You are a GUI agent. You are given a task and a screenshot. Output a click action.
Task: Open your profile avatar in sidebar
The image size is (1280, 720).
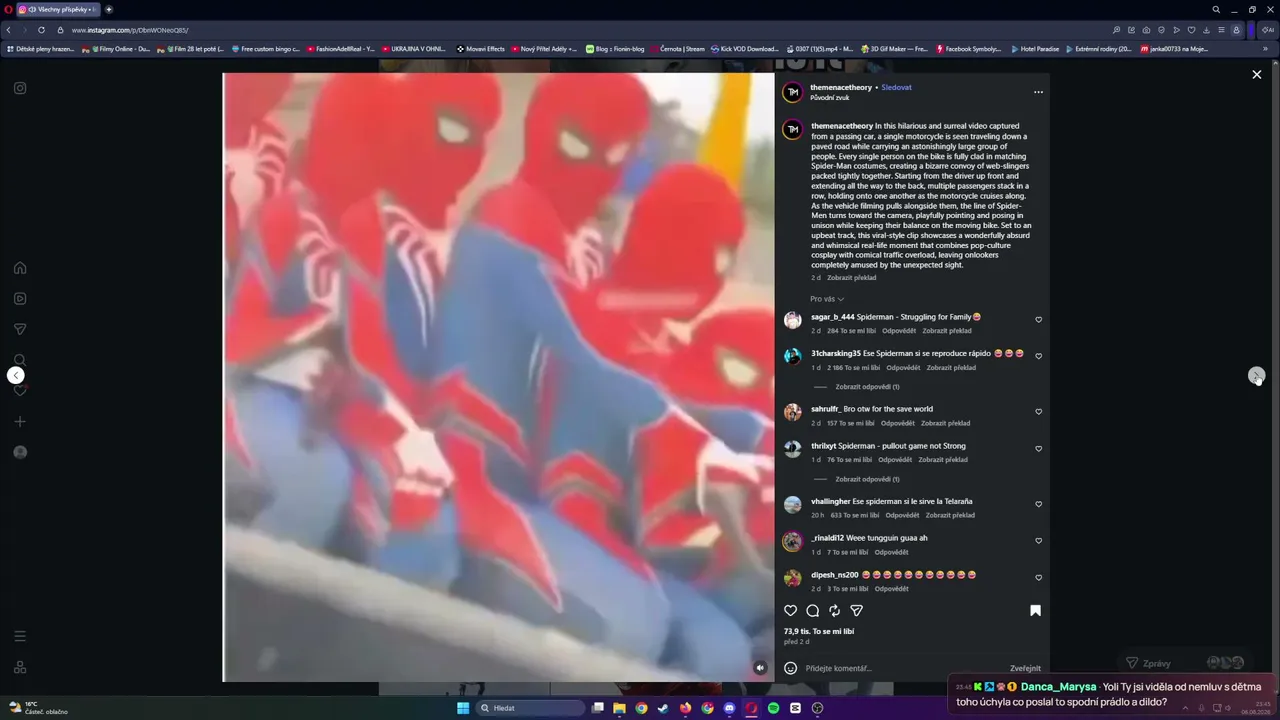click(x=20, y=452)
